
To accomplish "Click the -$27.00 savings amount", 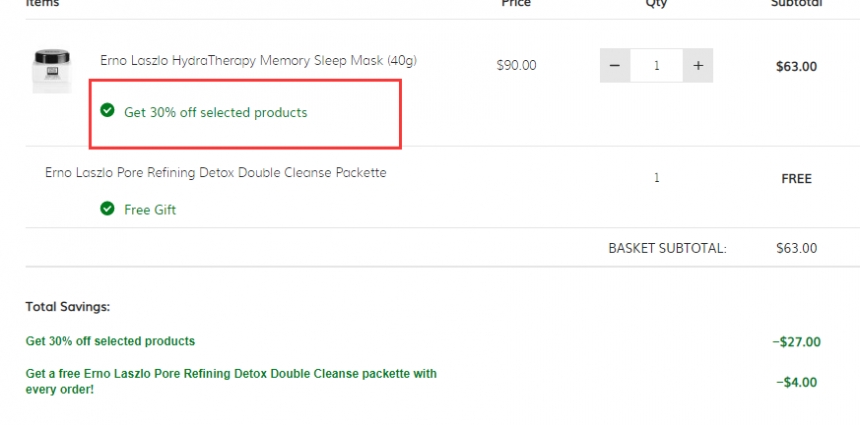I will 796,342.
